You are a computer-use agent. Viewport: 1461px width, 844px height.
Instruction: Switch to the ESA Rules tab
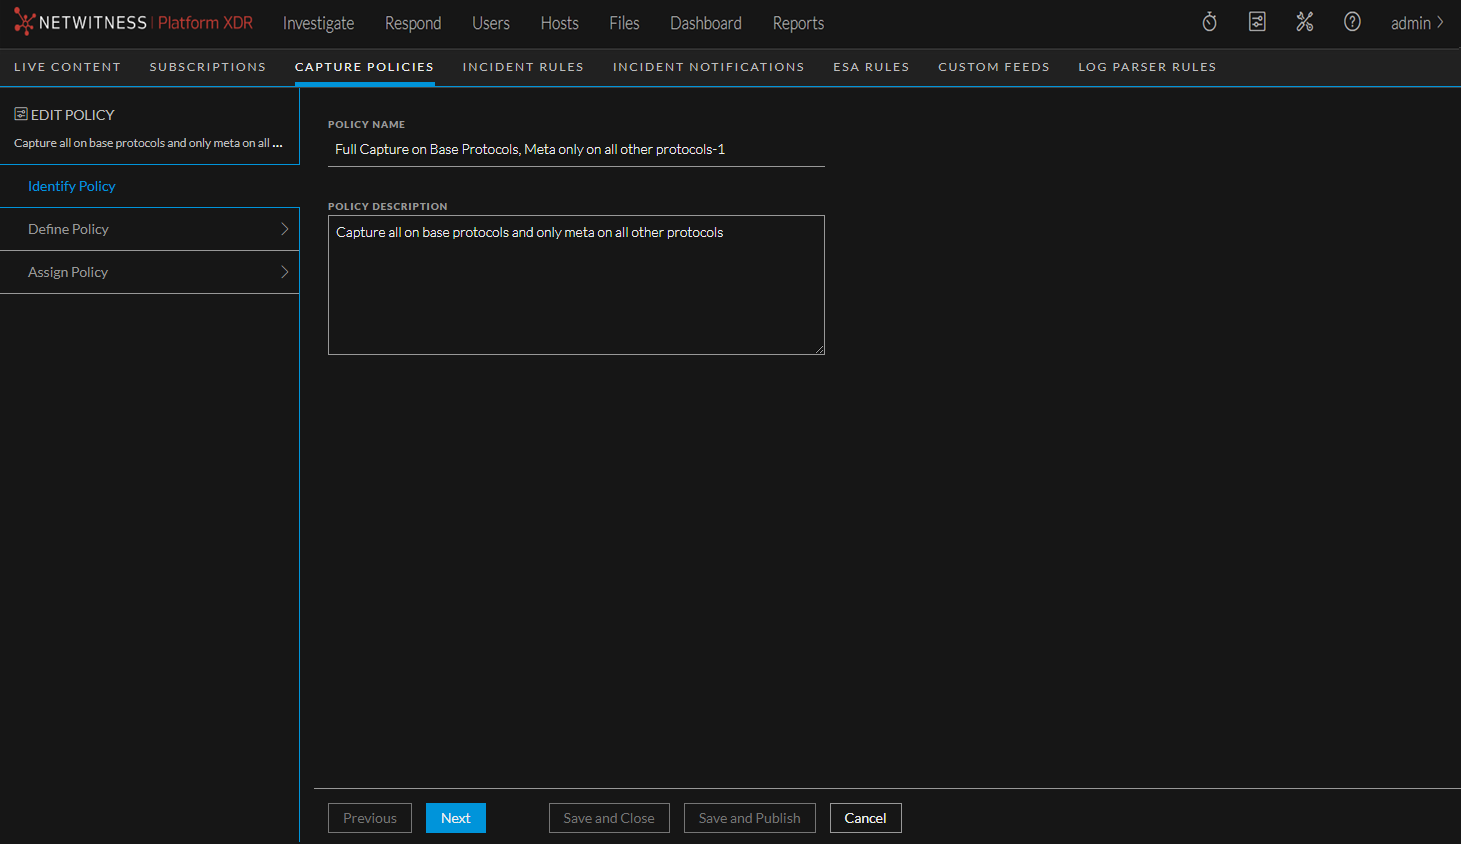pyautogui.click(x=871, y=67)
